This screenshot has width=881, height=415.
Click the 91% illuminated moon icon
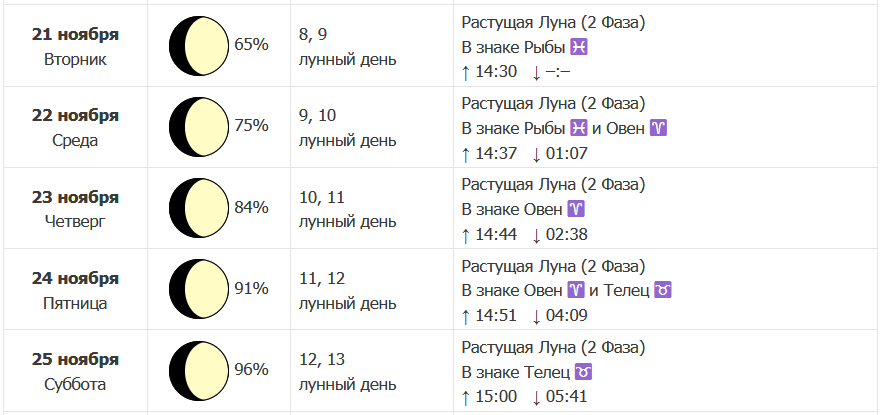tap(199, 289)
